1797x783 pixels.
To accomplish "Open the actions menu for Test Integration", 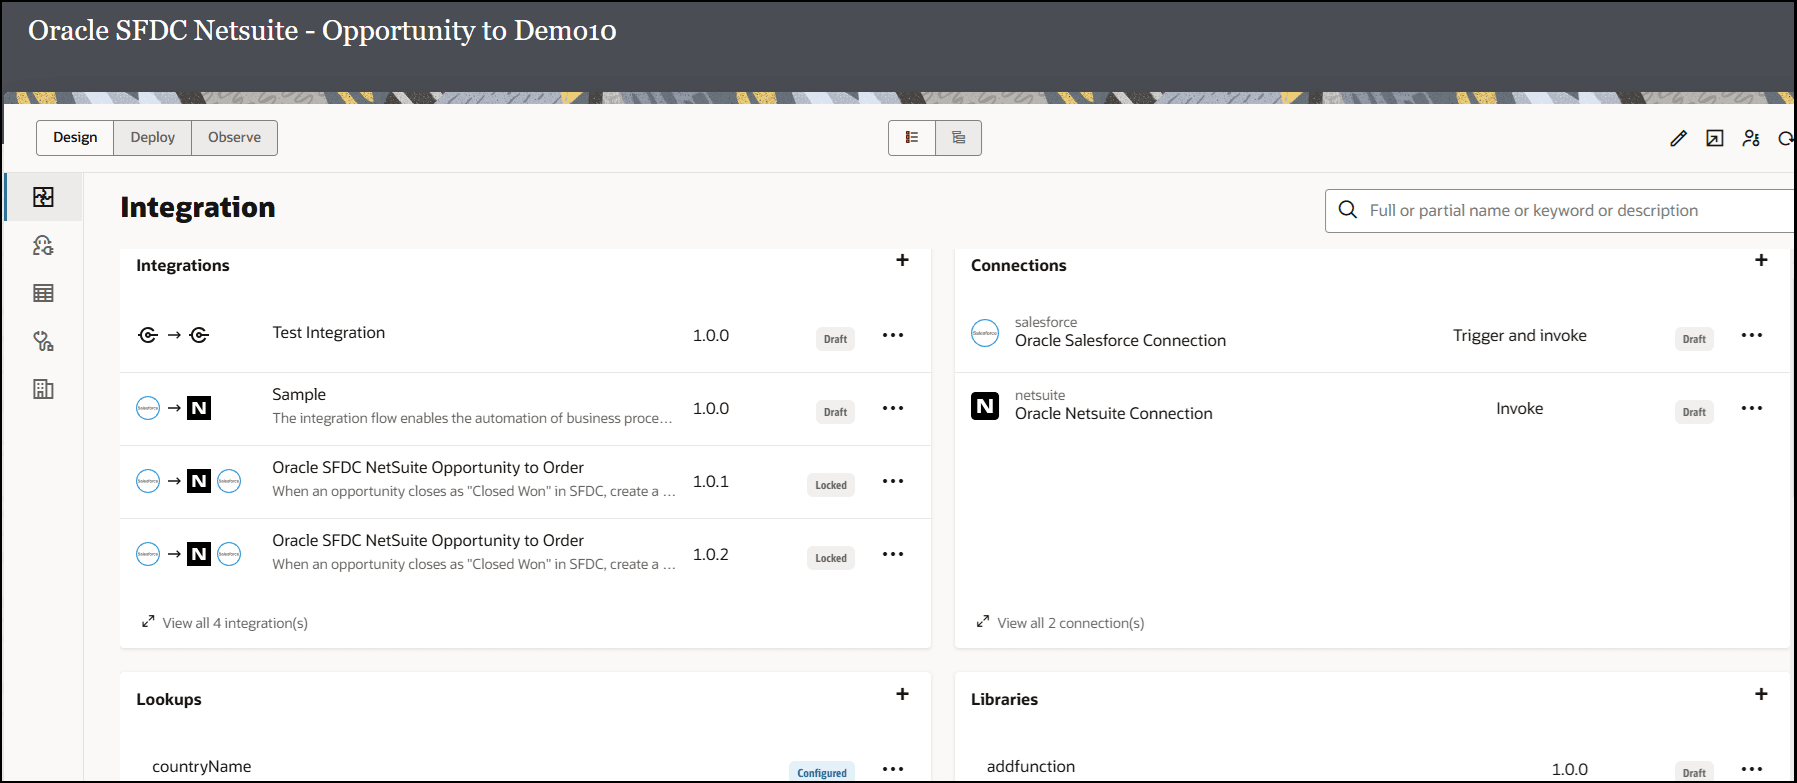I will pyautogui.click(x=893, y=335).
